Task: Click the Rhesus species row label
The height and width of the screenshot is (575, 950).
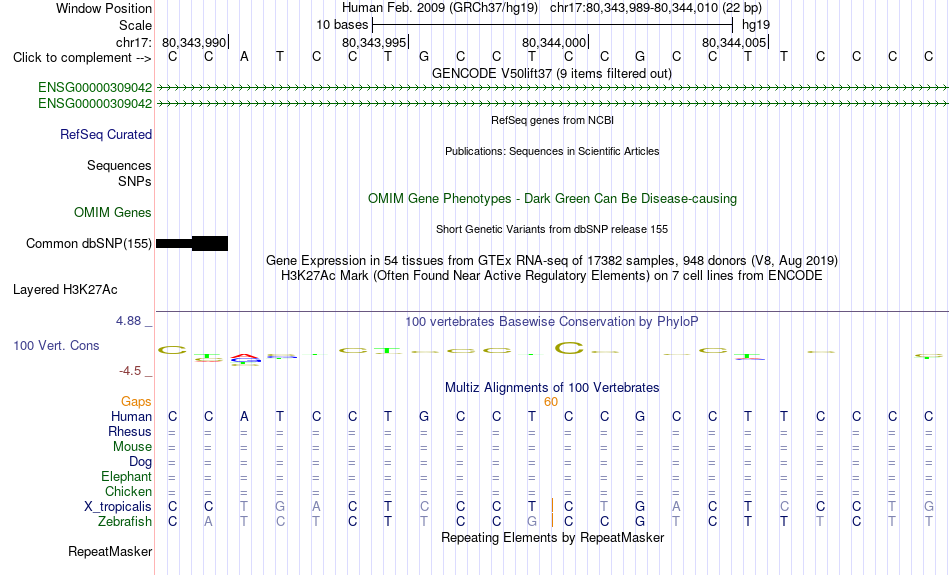Action: pyautogui.click(x=130, y=431)
